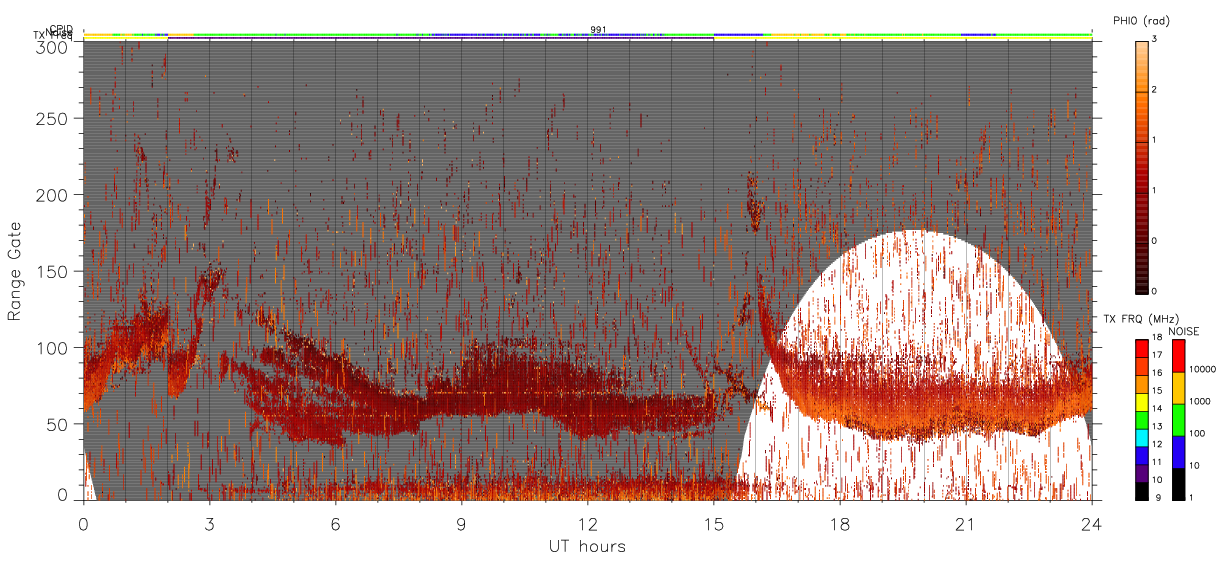Click the "PHI0 (rad)" colorbar title
Image resolution: width=1228 pixels, height=567 pixels.
1140,20
